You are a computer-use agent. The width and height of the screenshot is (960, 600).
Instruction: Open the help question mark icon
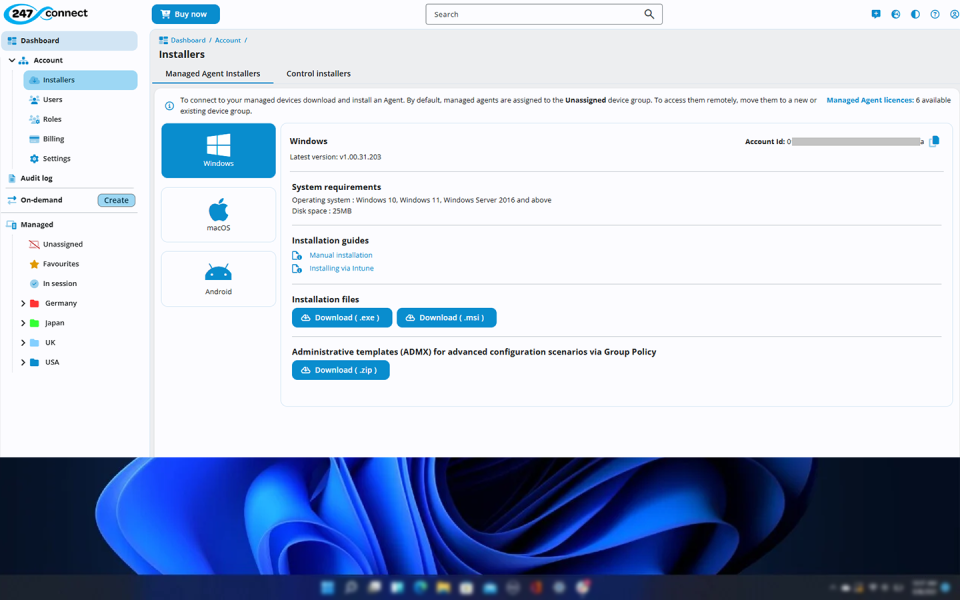(x=935, y=14)
